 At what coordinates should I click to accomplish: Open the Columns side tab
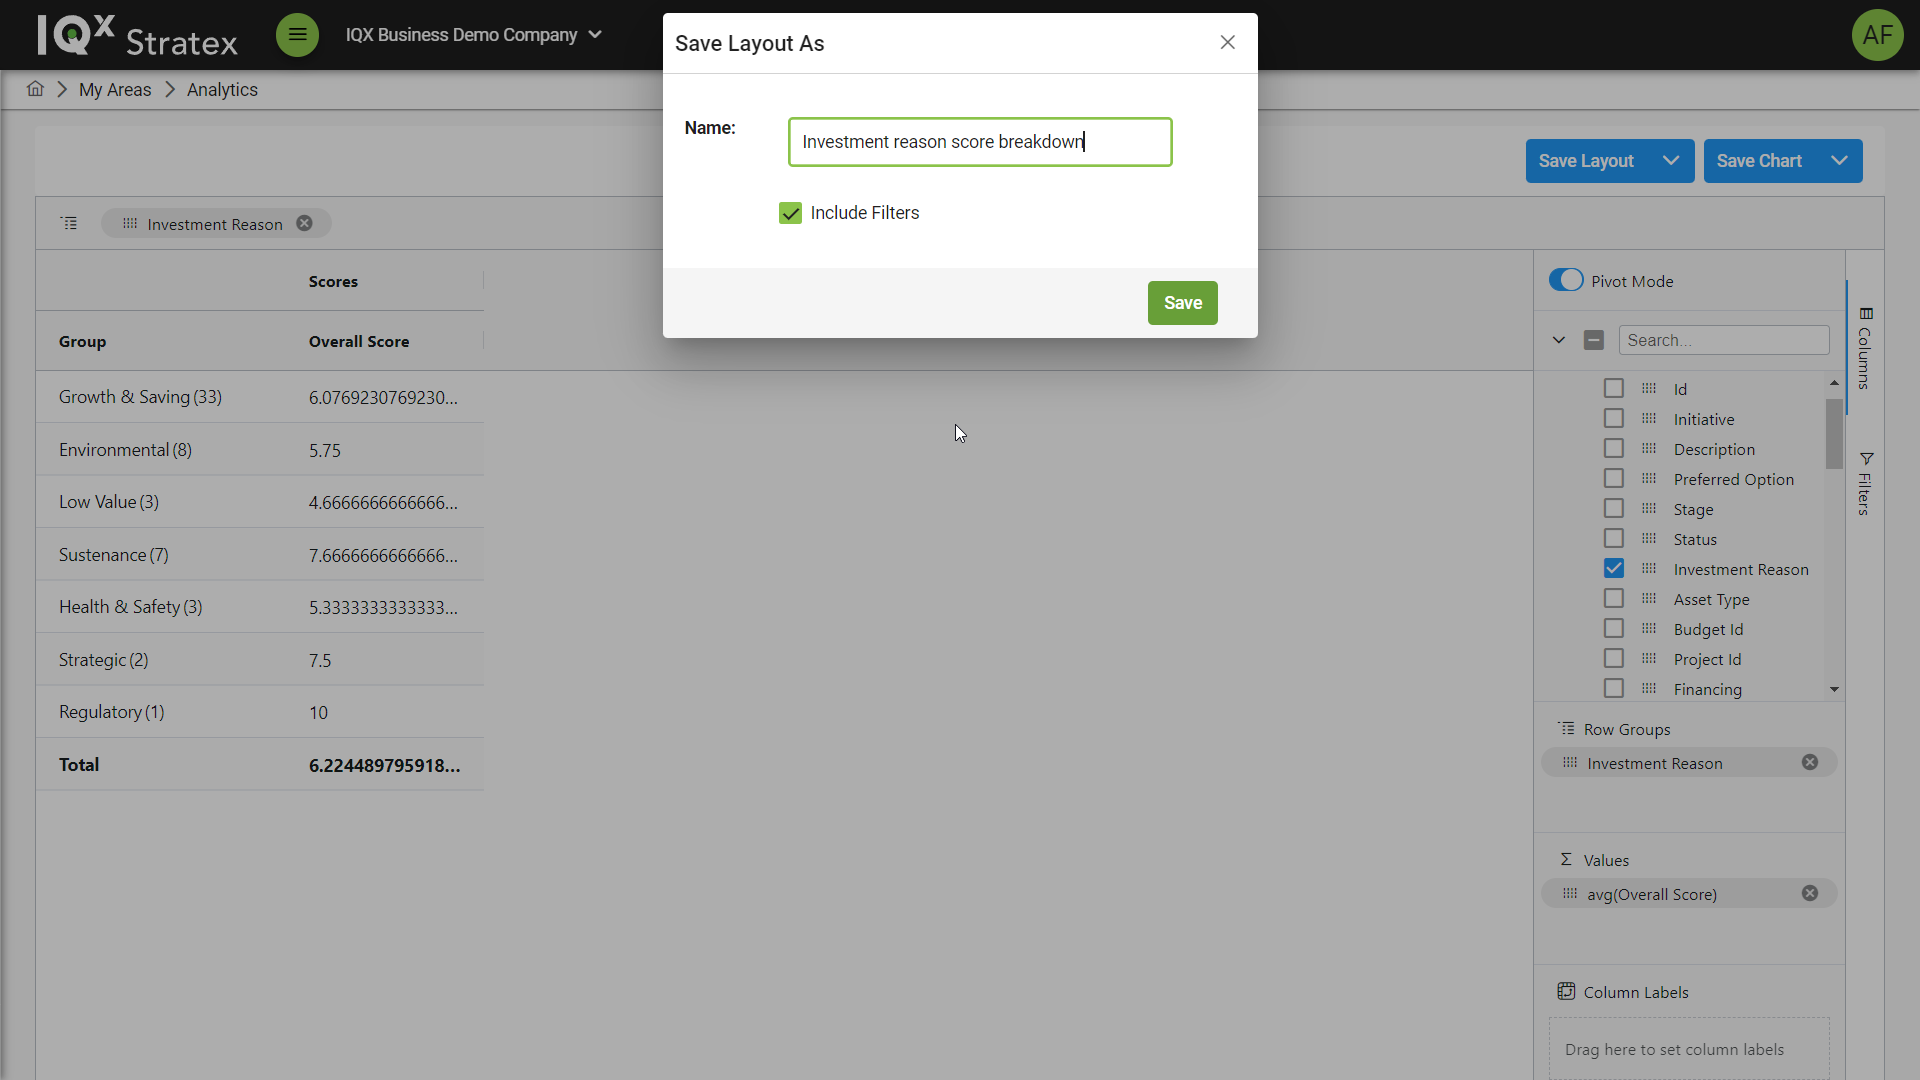tap(1865, 349)
